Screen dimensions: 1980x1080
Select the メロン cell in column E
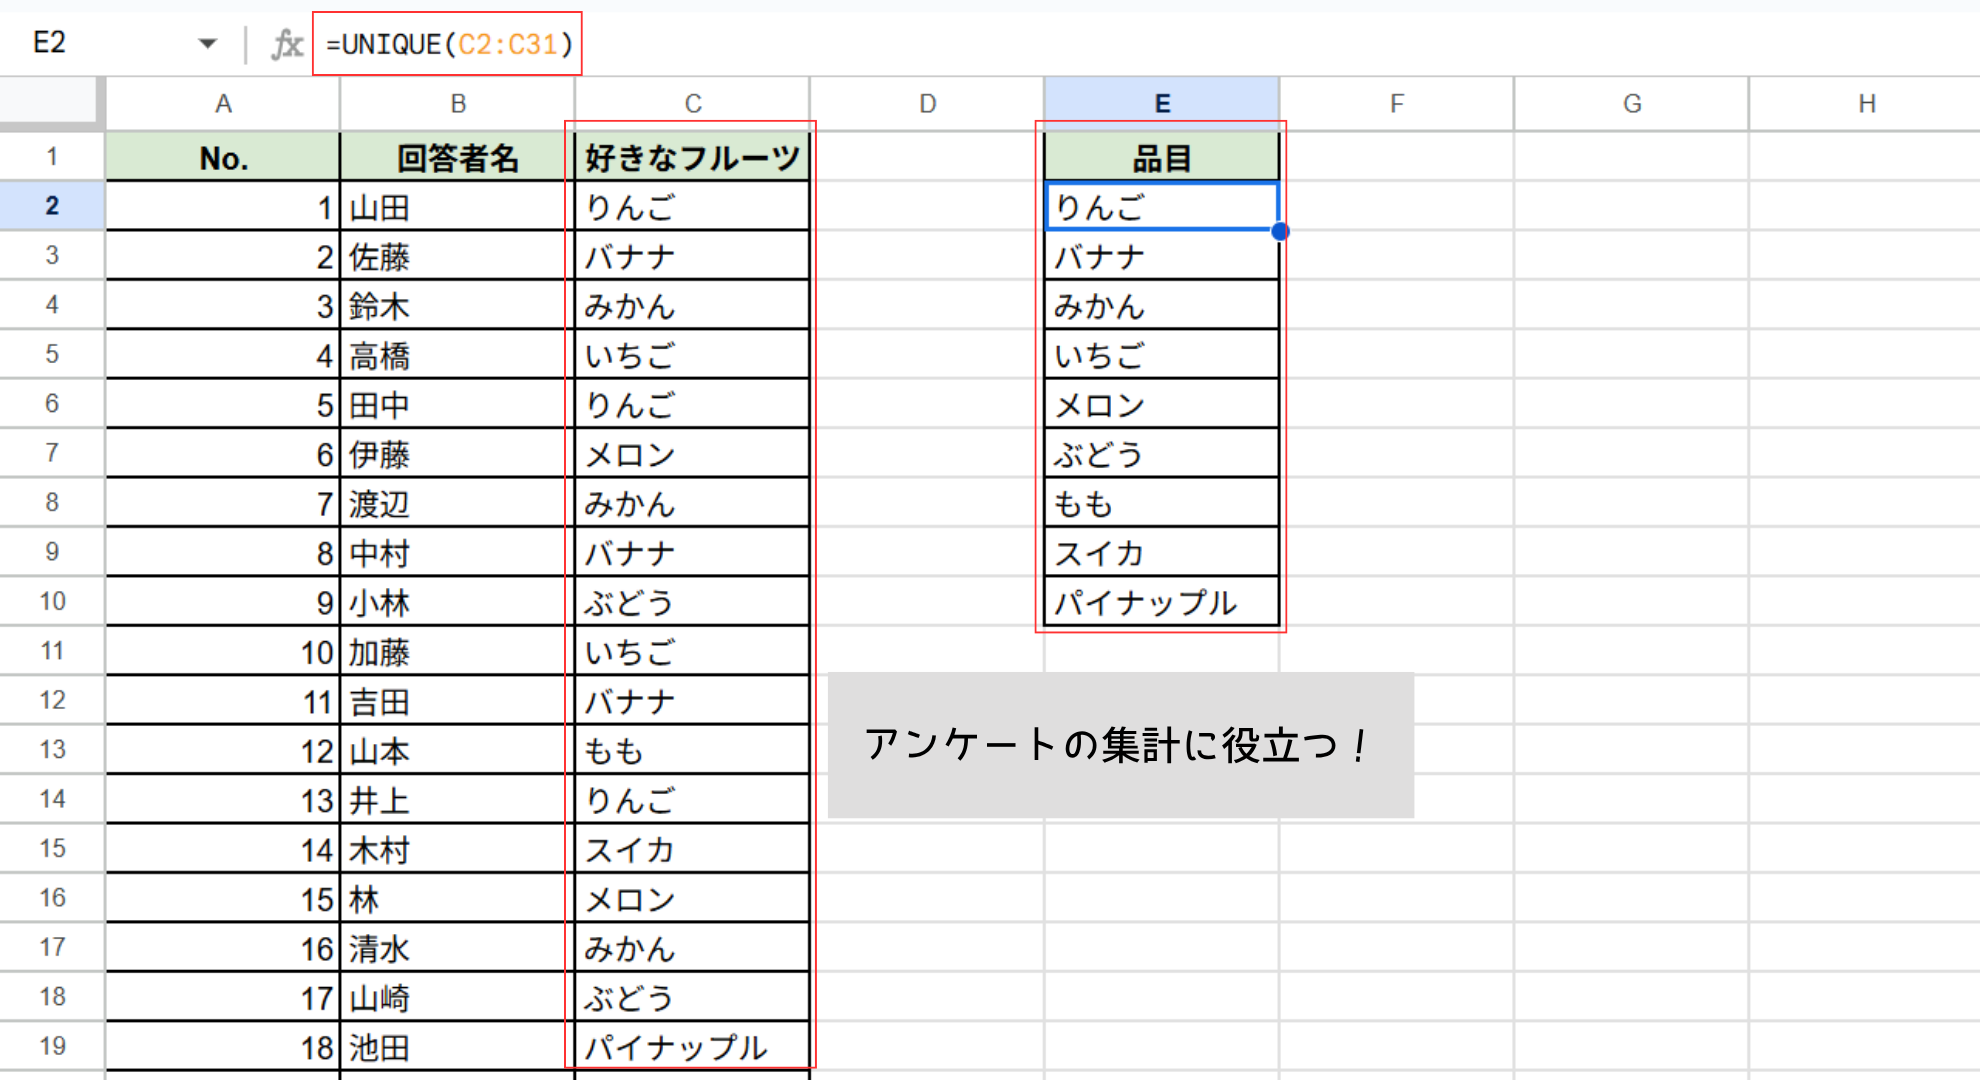1162,404
